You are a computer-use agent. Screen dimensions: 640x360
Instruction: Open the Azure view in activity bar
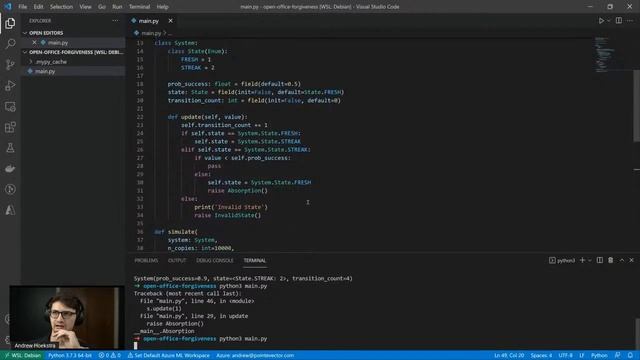[10, 210]
